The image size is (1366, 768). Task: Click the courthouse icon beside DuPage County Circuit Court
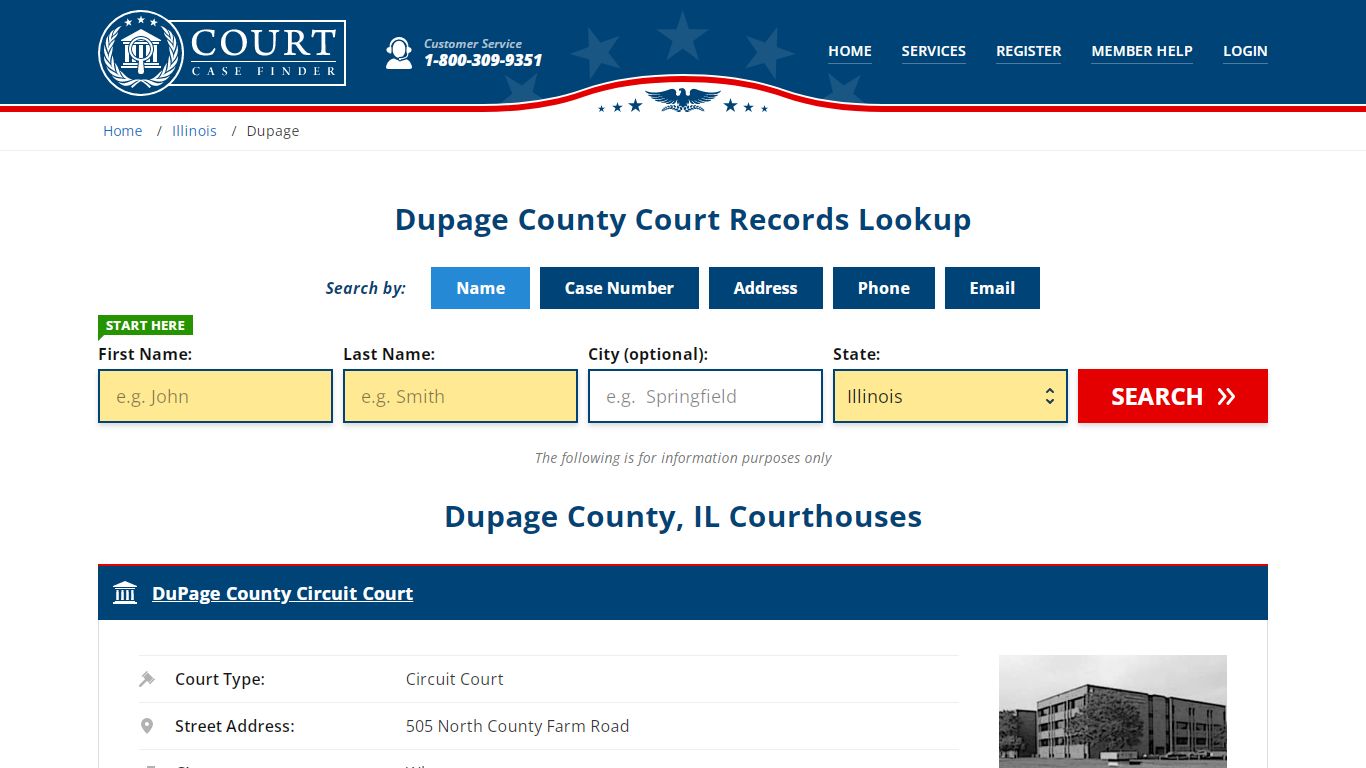click(x=125, y=593)
